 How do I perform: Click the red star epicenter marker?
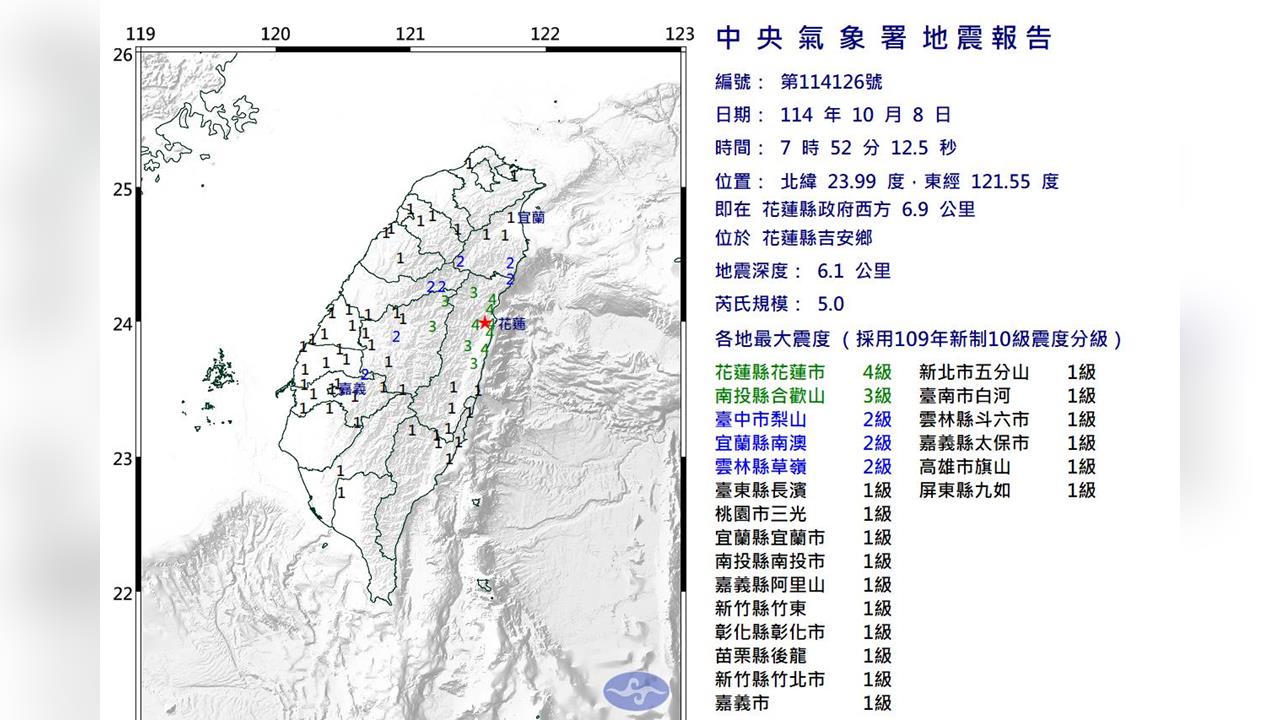485,323
